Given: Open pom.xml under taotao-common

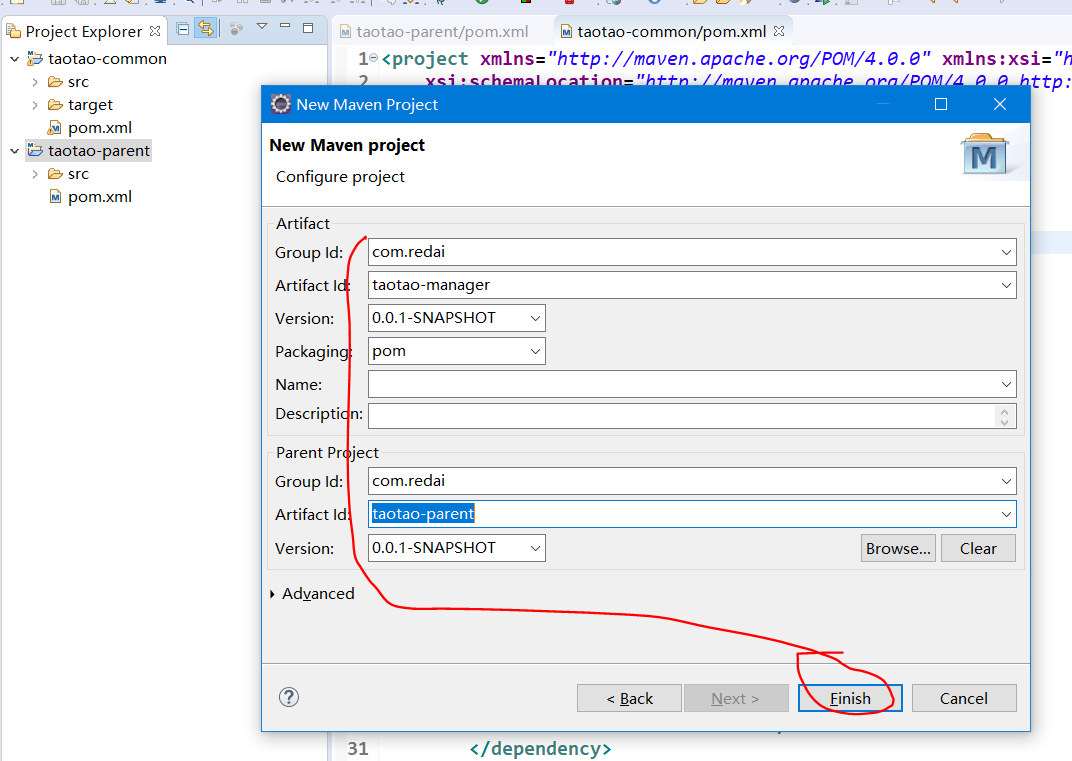Looking at the screenshot, I should tap(99, 128).
